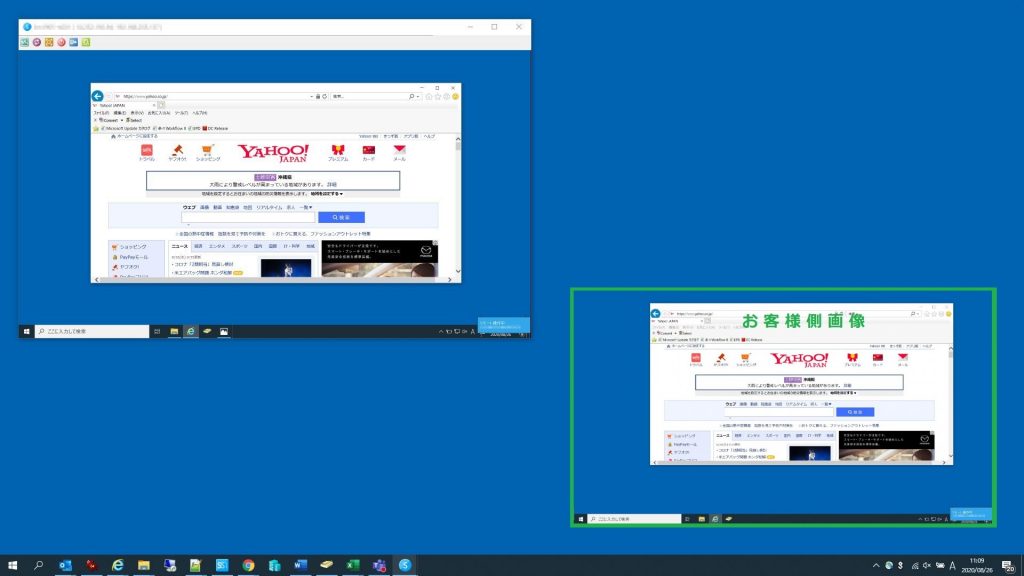Click ホームページに設定する link in remote viewer
Image resolution: width=1024 pixels, height=576 pixels.
tap(135, 136)
